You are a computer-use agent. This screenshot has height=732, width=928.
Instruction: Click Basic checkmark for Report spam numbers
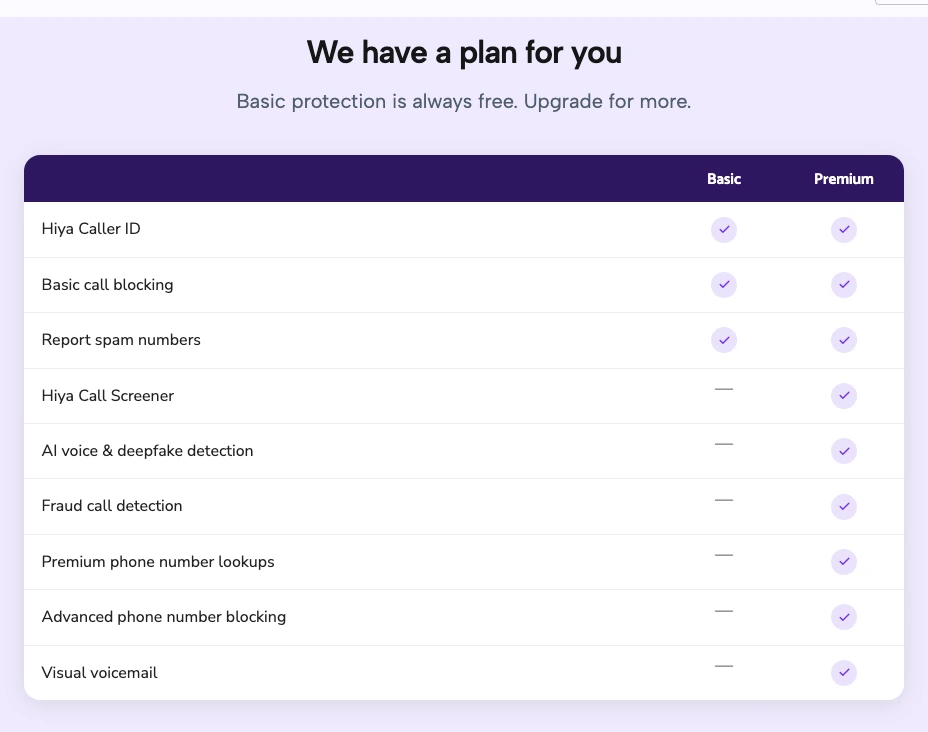(724, 340)
